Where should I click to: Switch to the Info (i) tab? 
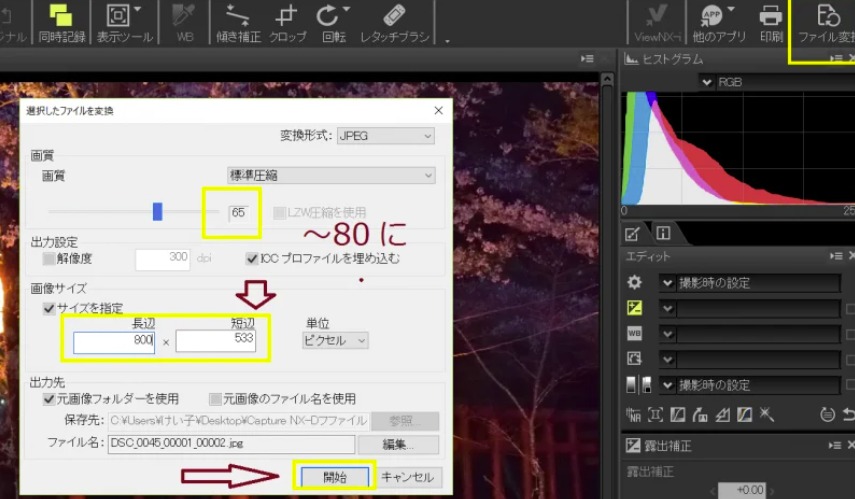[x=661, y=235]
